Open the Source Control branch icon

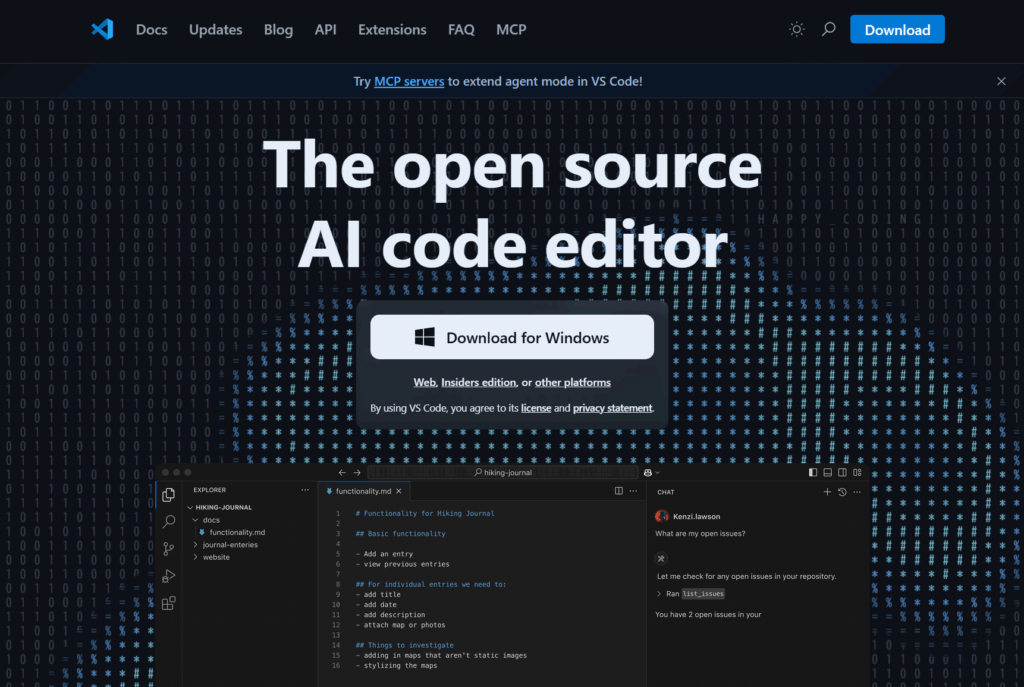tap(168, 549)
